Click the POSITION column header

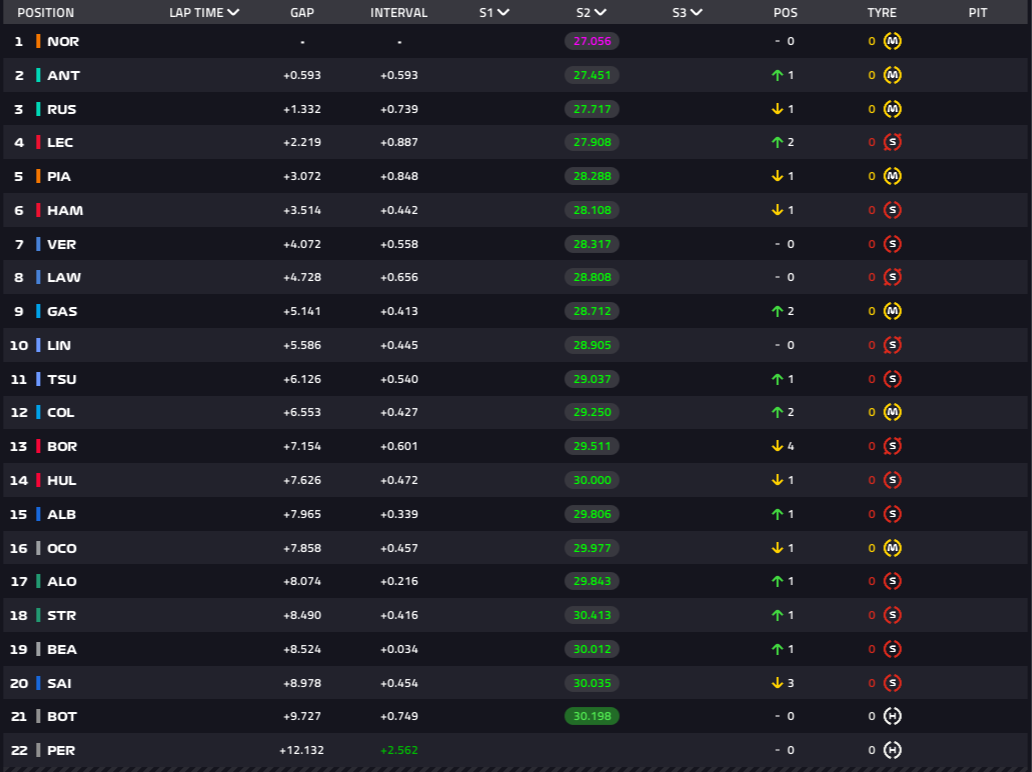coord(45,13)
